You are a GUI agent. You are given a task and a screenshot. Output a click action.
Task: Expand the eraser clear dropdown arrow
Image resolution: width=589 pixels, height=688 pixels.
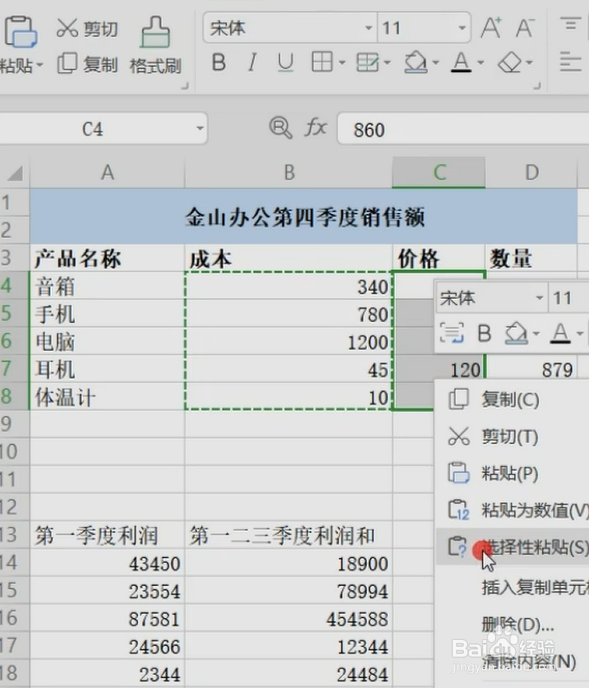pyautogui.click(x=529, y=63)
